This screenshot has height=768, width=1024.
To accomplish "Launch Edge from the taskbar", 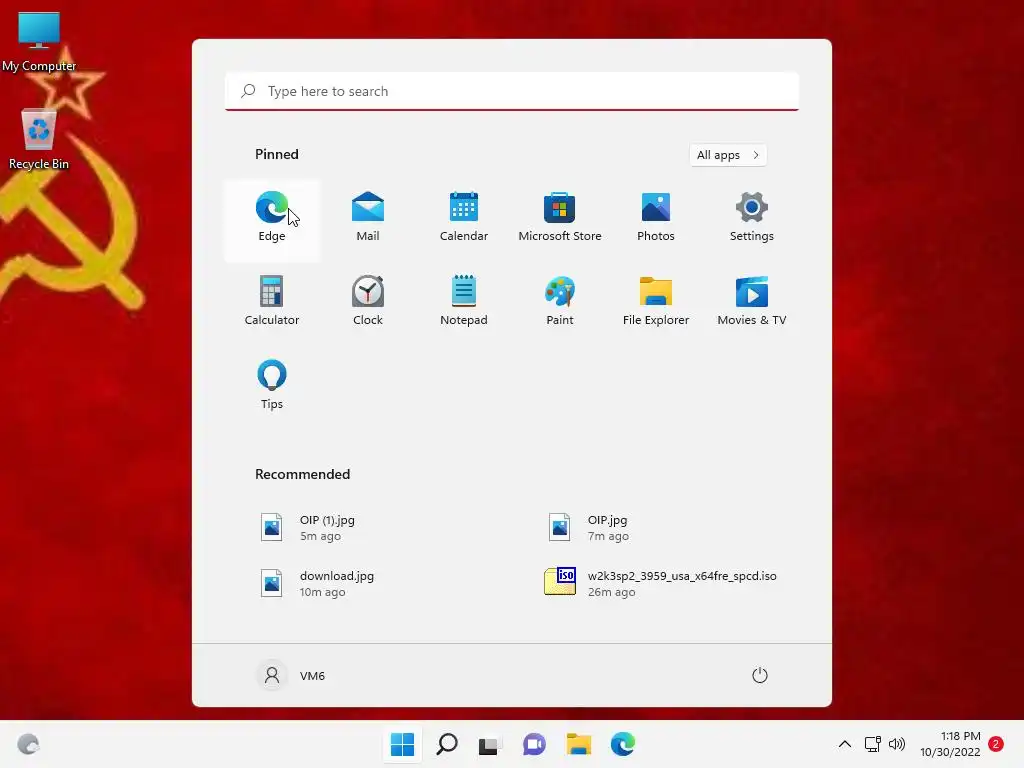I will (x=622, y=744).
